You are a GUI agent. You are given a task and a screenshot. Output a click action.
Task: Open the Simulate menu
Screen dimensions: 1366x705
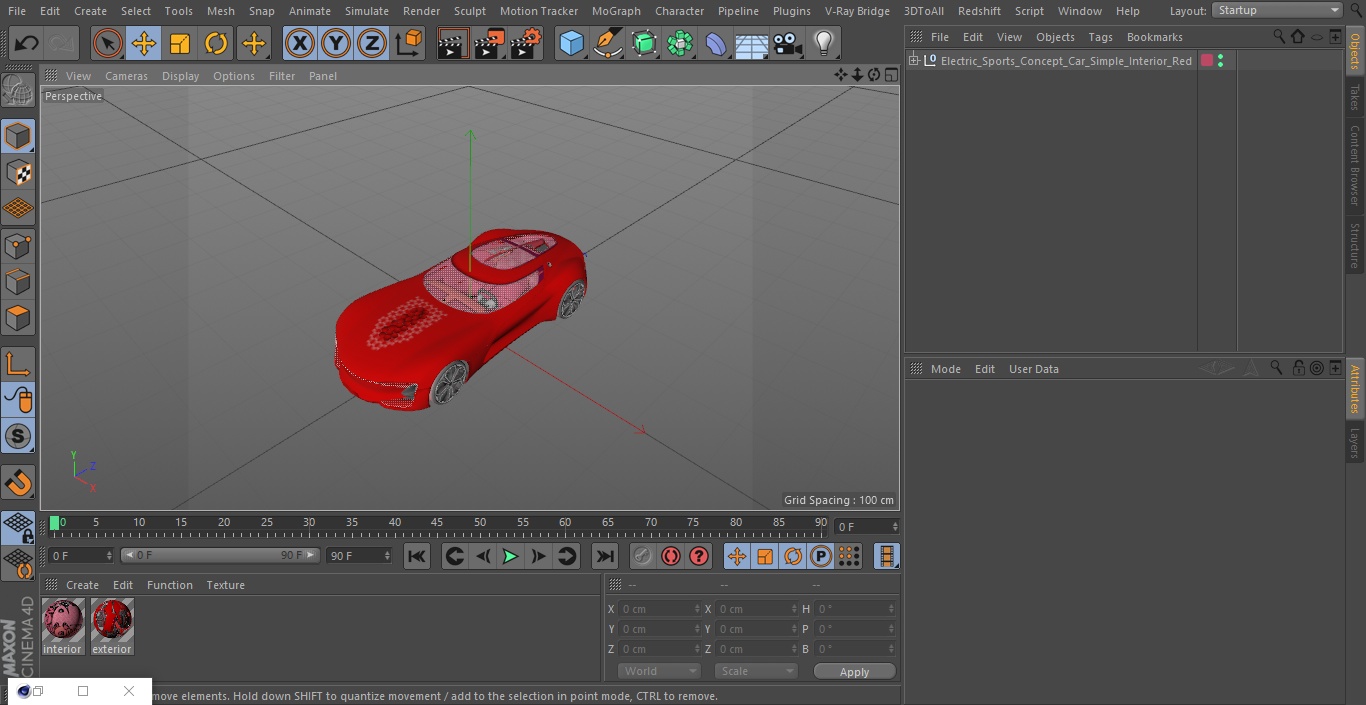tap(367, 11)
